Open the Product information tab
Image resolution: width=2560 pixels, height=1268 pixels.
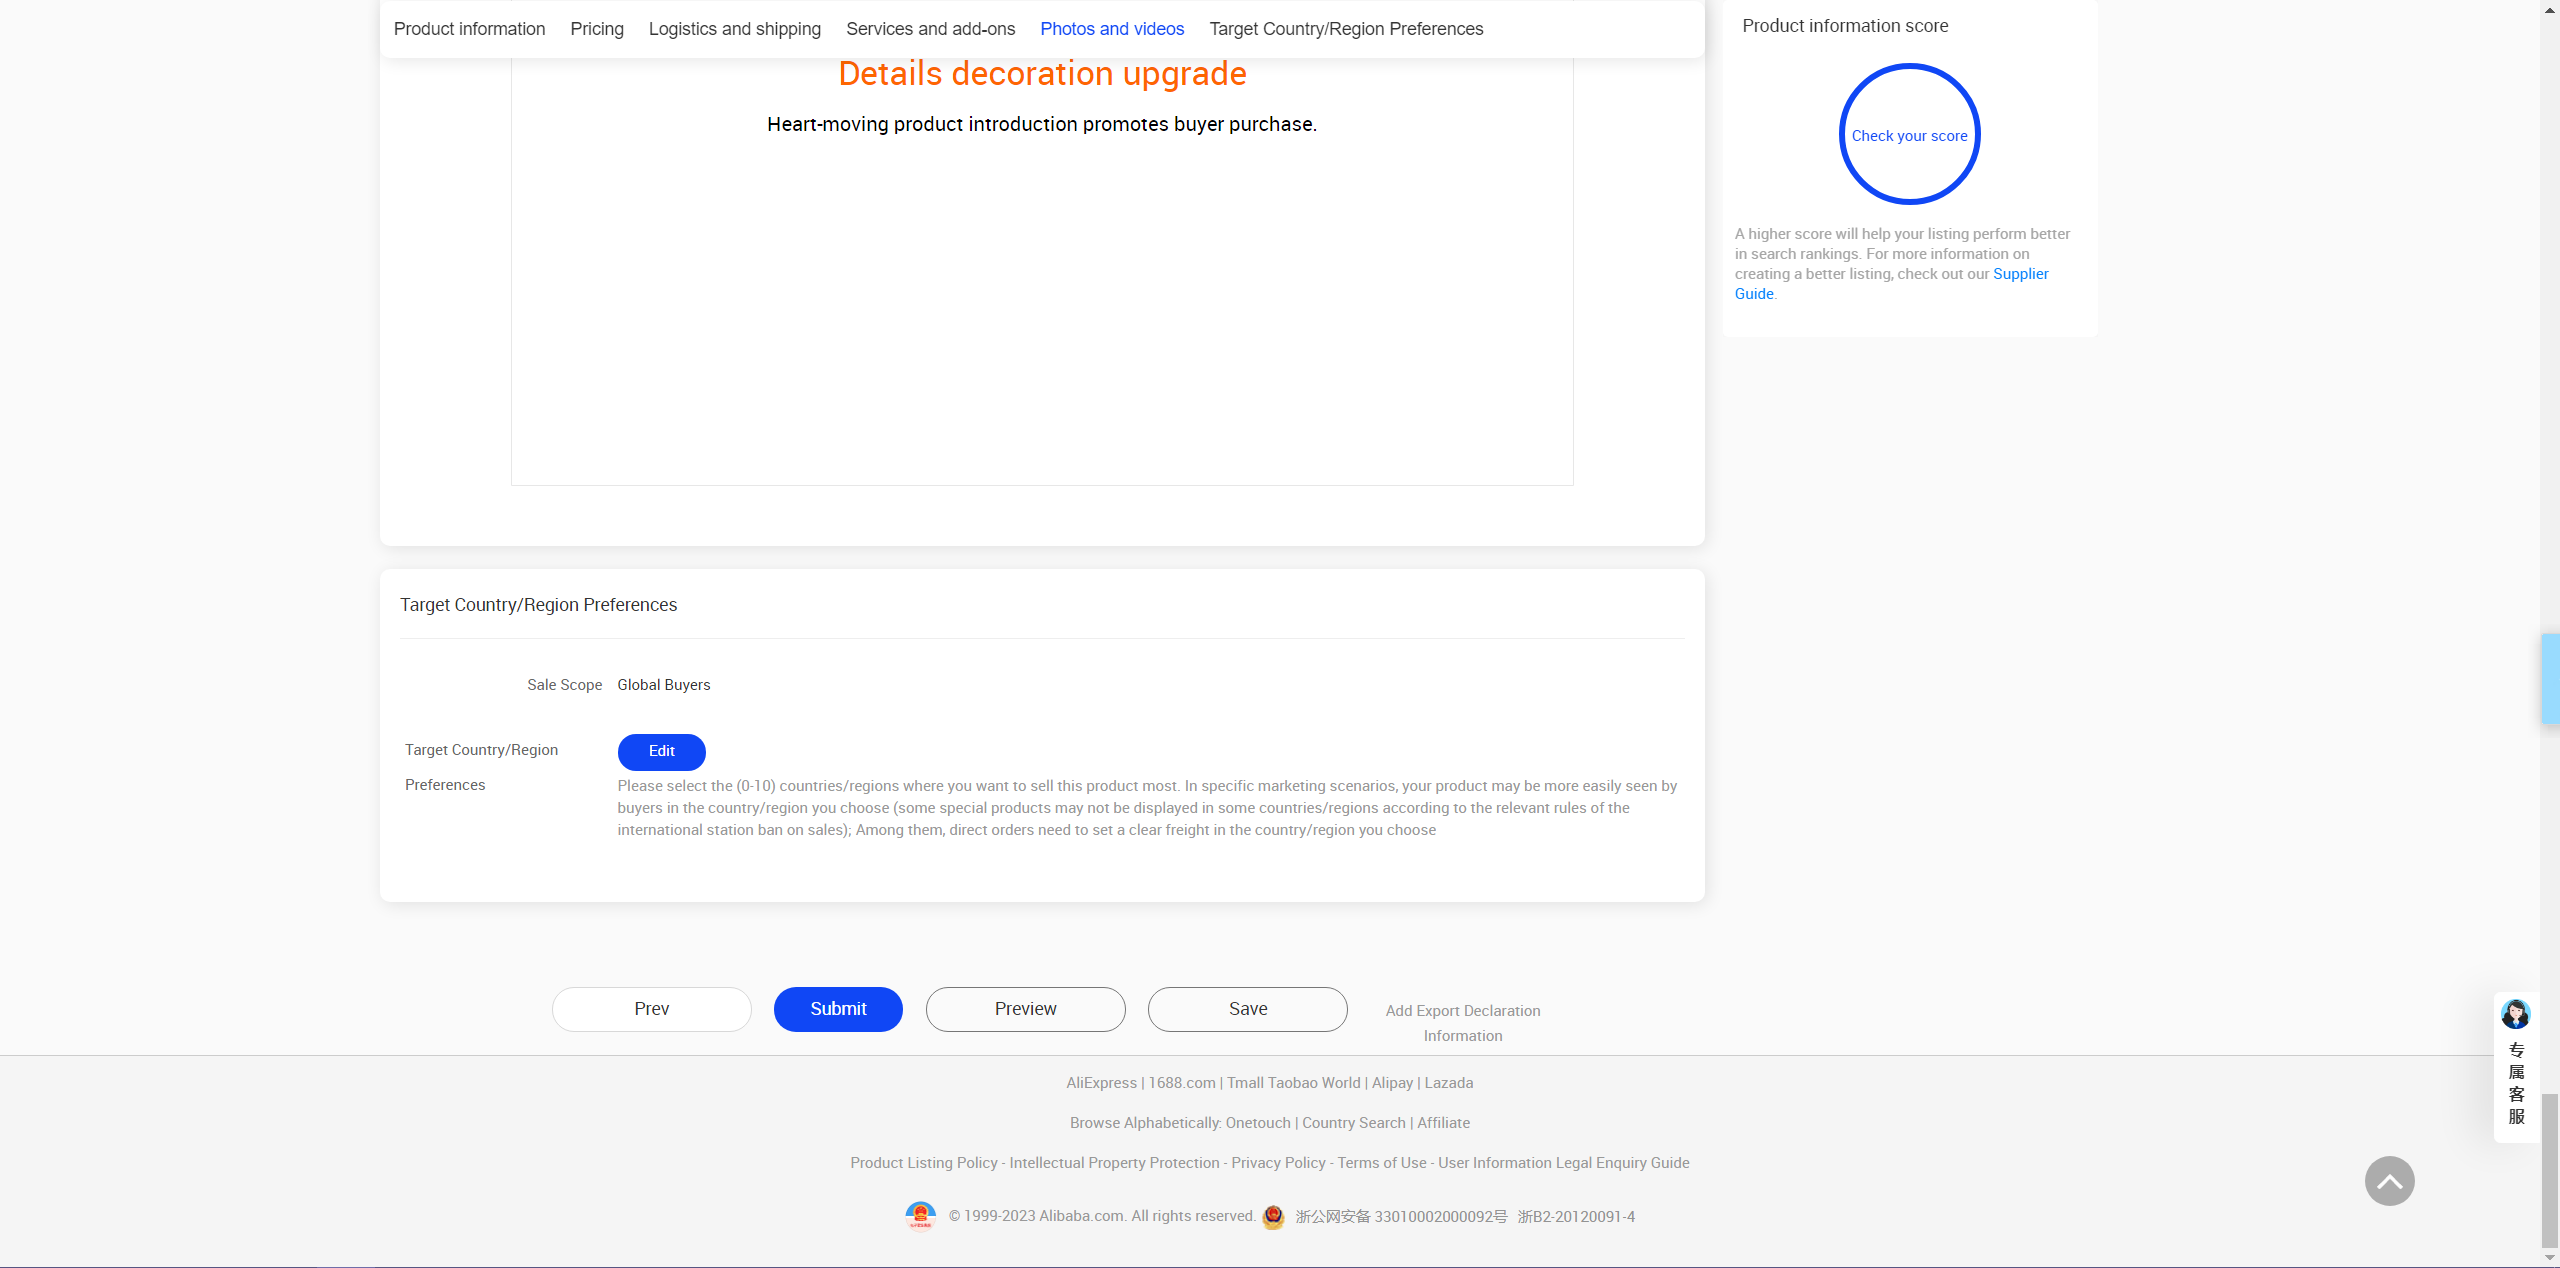(469, 29)
